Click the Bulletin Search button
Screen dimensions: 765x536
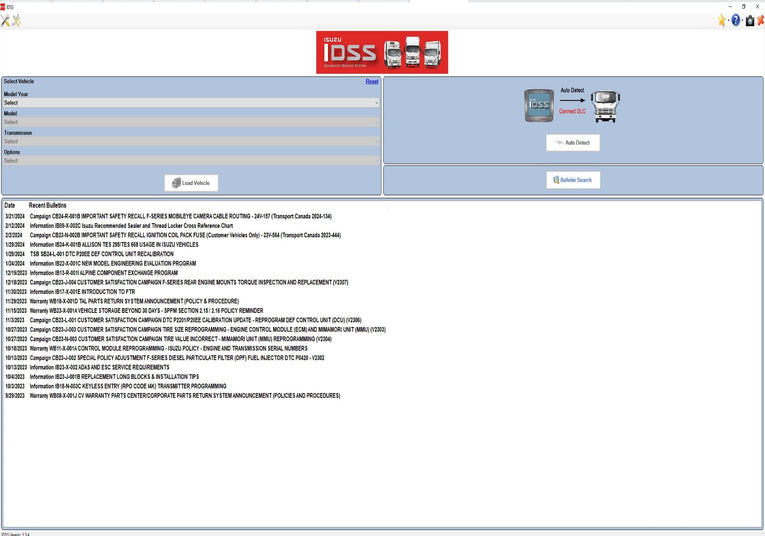click(x=573, y=180)
